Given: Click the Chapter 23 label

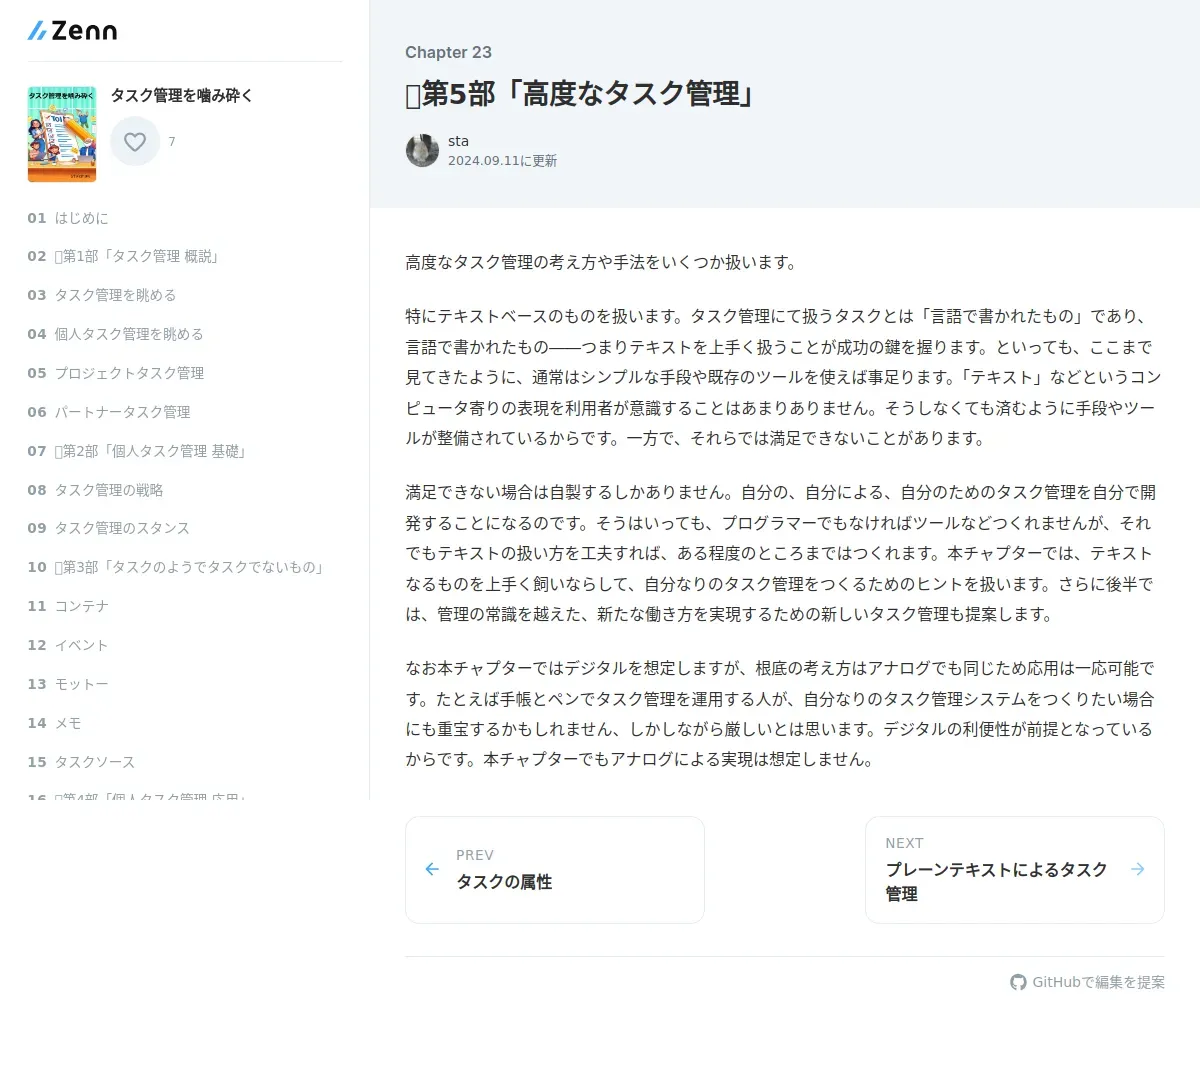Looking at the screenshot, I should (x=448, y=52).
